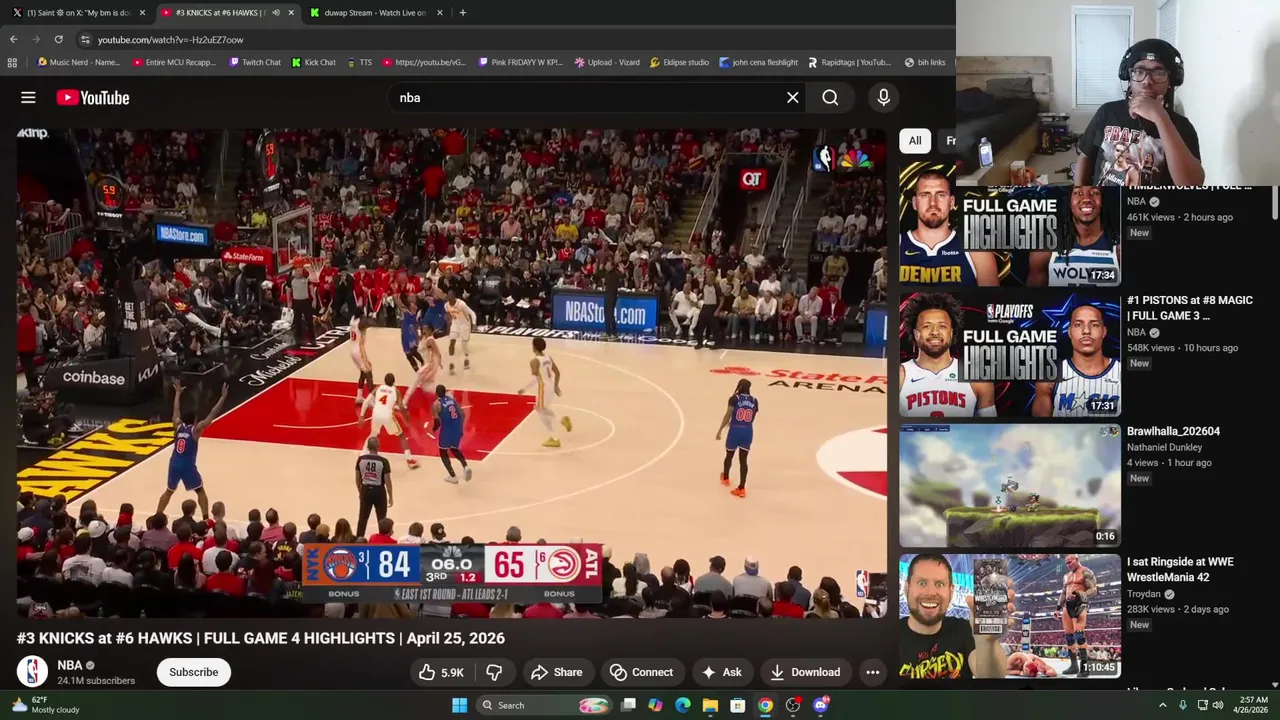Reload the current page
The height and width of the screenshot is (720, 1280).
coord(58,39)
